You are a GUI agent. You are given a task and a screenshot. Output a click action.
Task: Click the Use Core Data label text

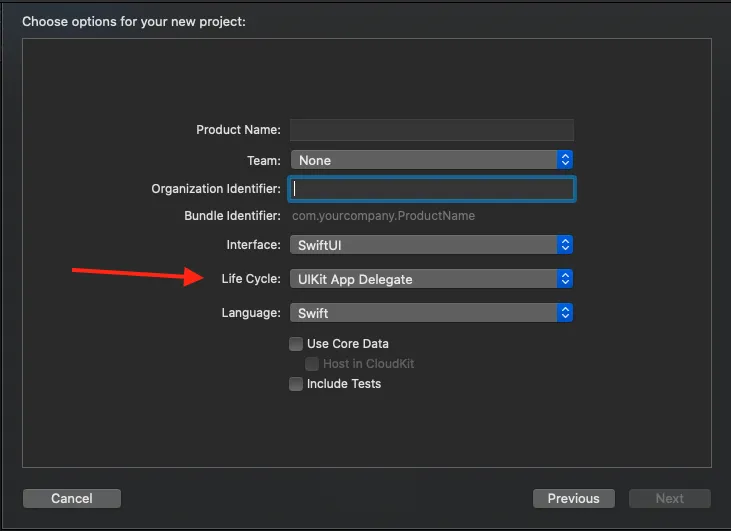tap(348, 344)
